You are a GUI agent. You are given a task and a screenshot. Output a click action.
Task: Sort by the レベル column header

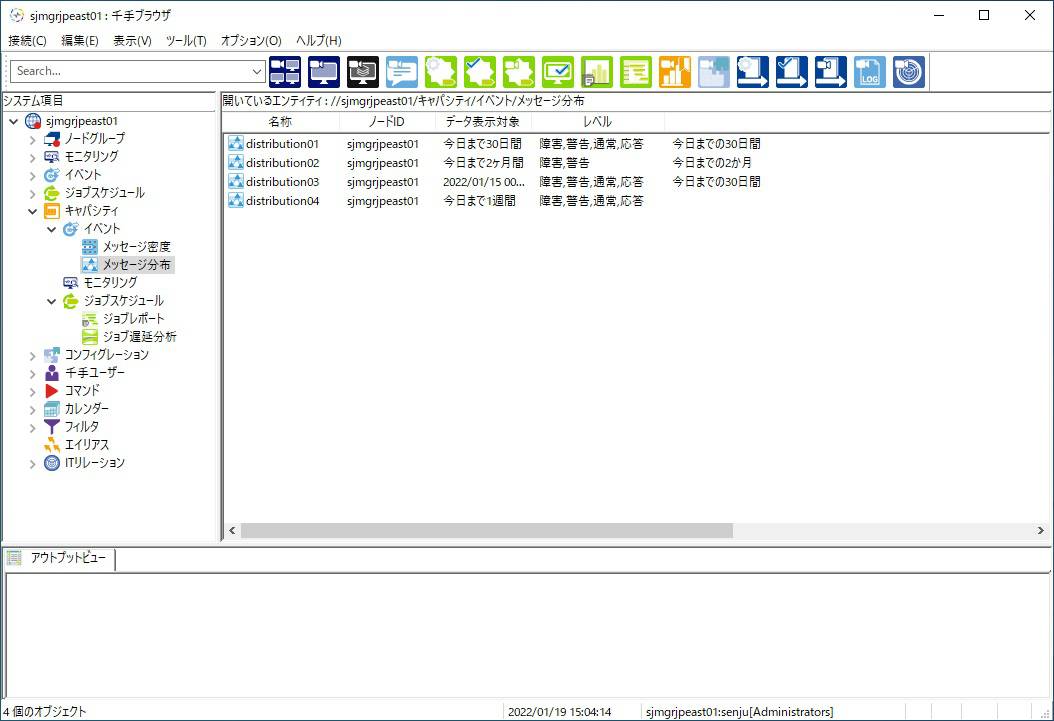(598, 122)
